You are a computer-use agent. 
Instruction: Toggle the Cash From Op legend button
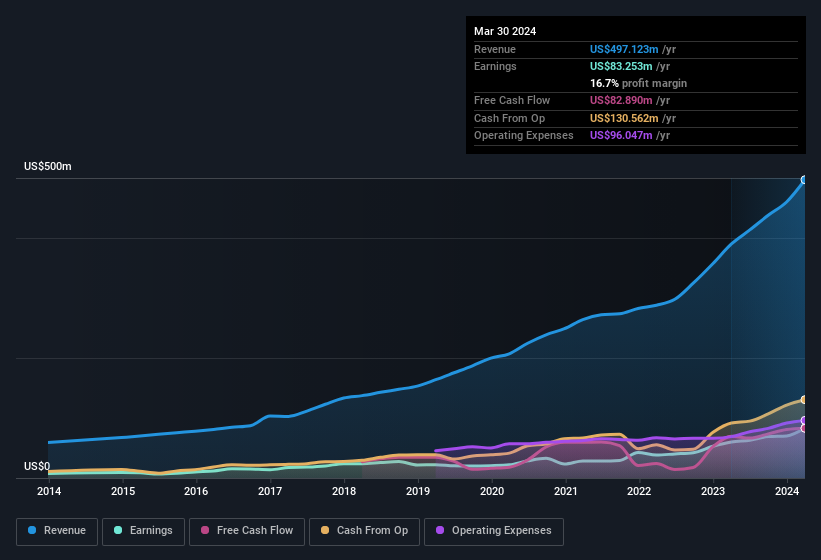click(364, 531)
